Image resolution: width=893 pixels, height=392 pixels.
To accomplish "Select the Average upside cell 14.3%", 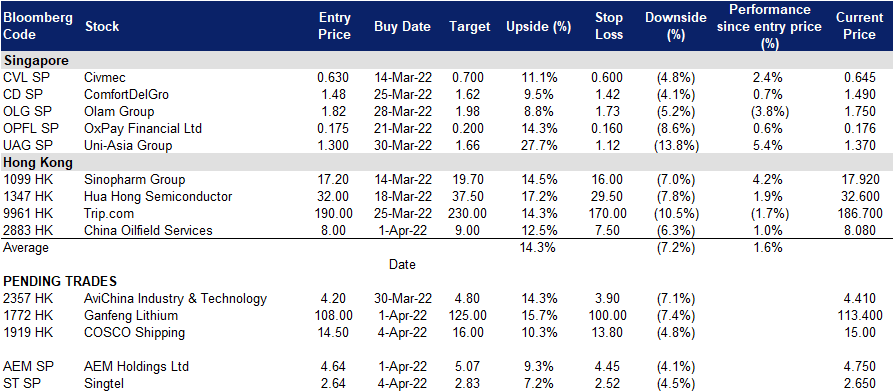I will click(539, 248).
